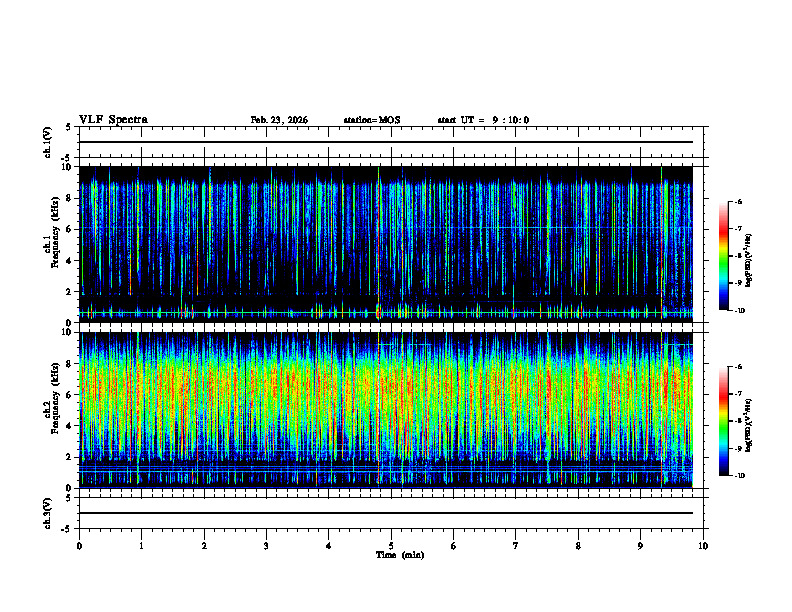Click the ch.3 voltage waveform trace

coord(386,513)
